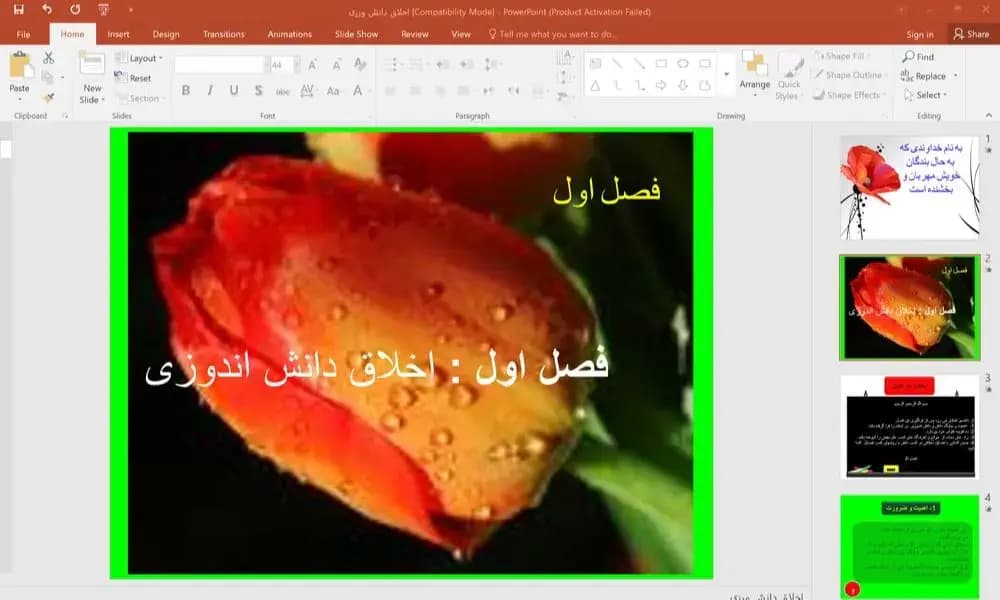This screenshot has width=1000, height=600.
Task: Toggle Text Shadow (S) formatting
Action: 258,91
